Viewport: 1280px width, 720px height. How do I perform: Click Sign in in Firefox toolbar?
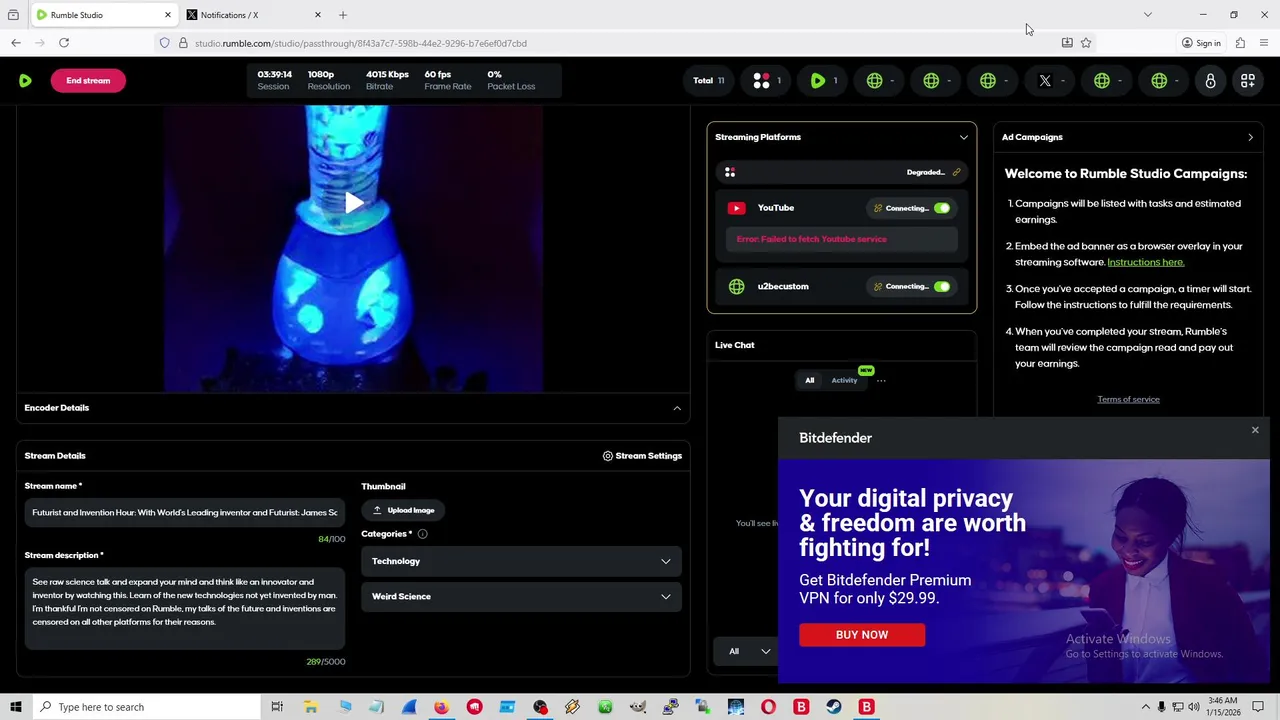coord(1201,43)
